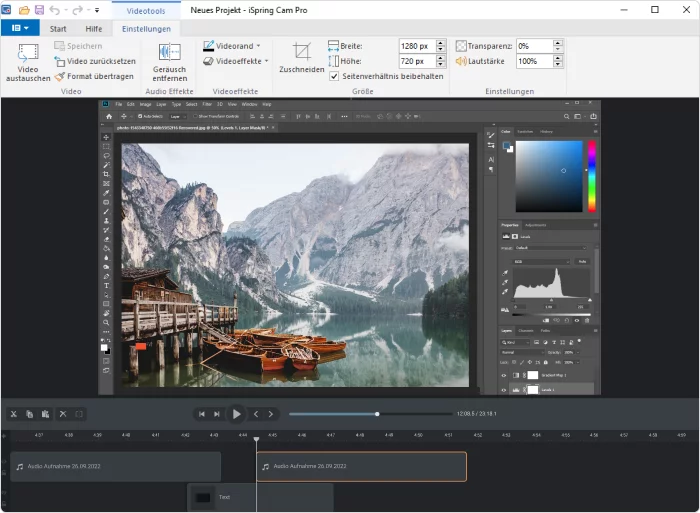Click the open folder icon in title bar
The height and width of the screenshot is (513, 700).
tap(24, 10)
